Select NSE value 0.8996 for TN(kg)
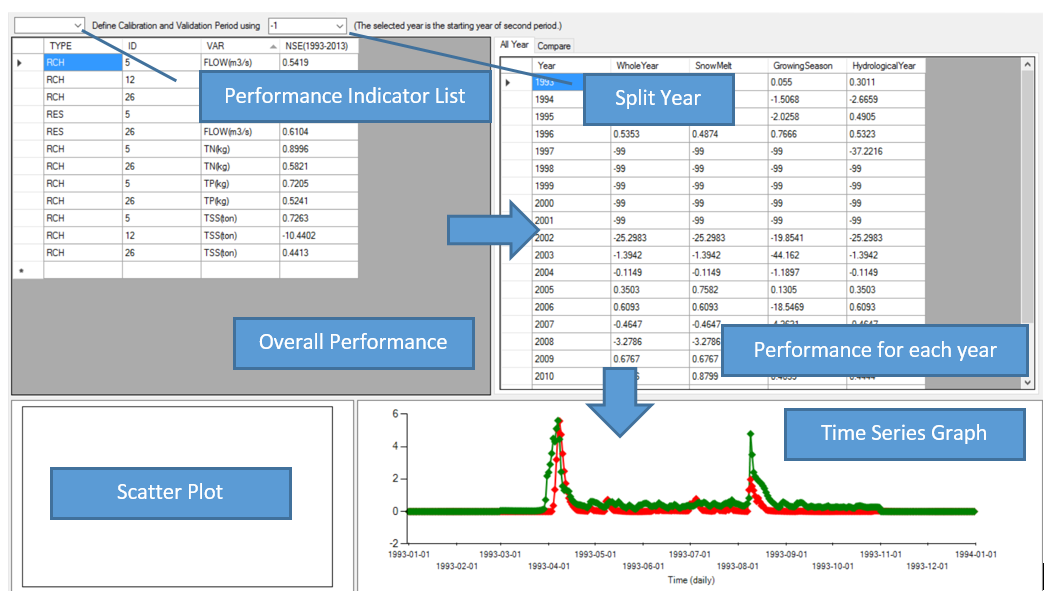The image size is (1051, 601). click(318, 149)
